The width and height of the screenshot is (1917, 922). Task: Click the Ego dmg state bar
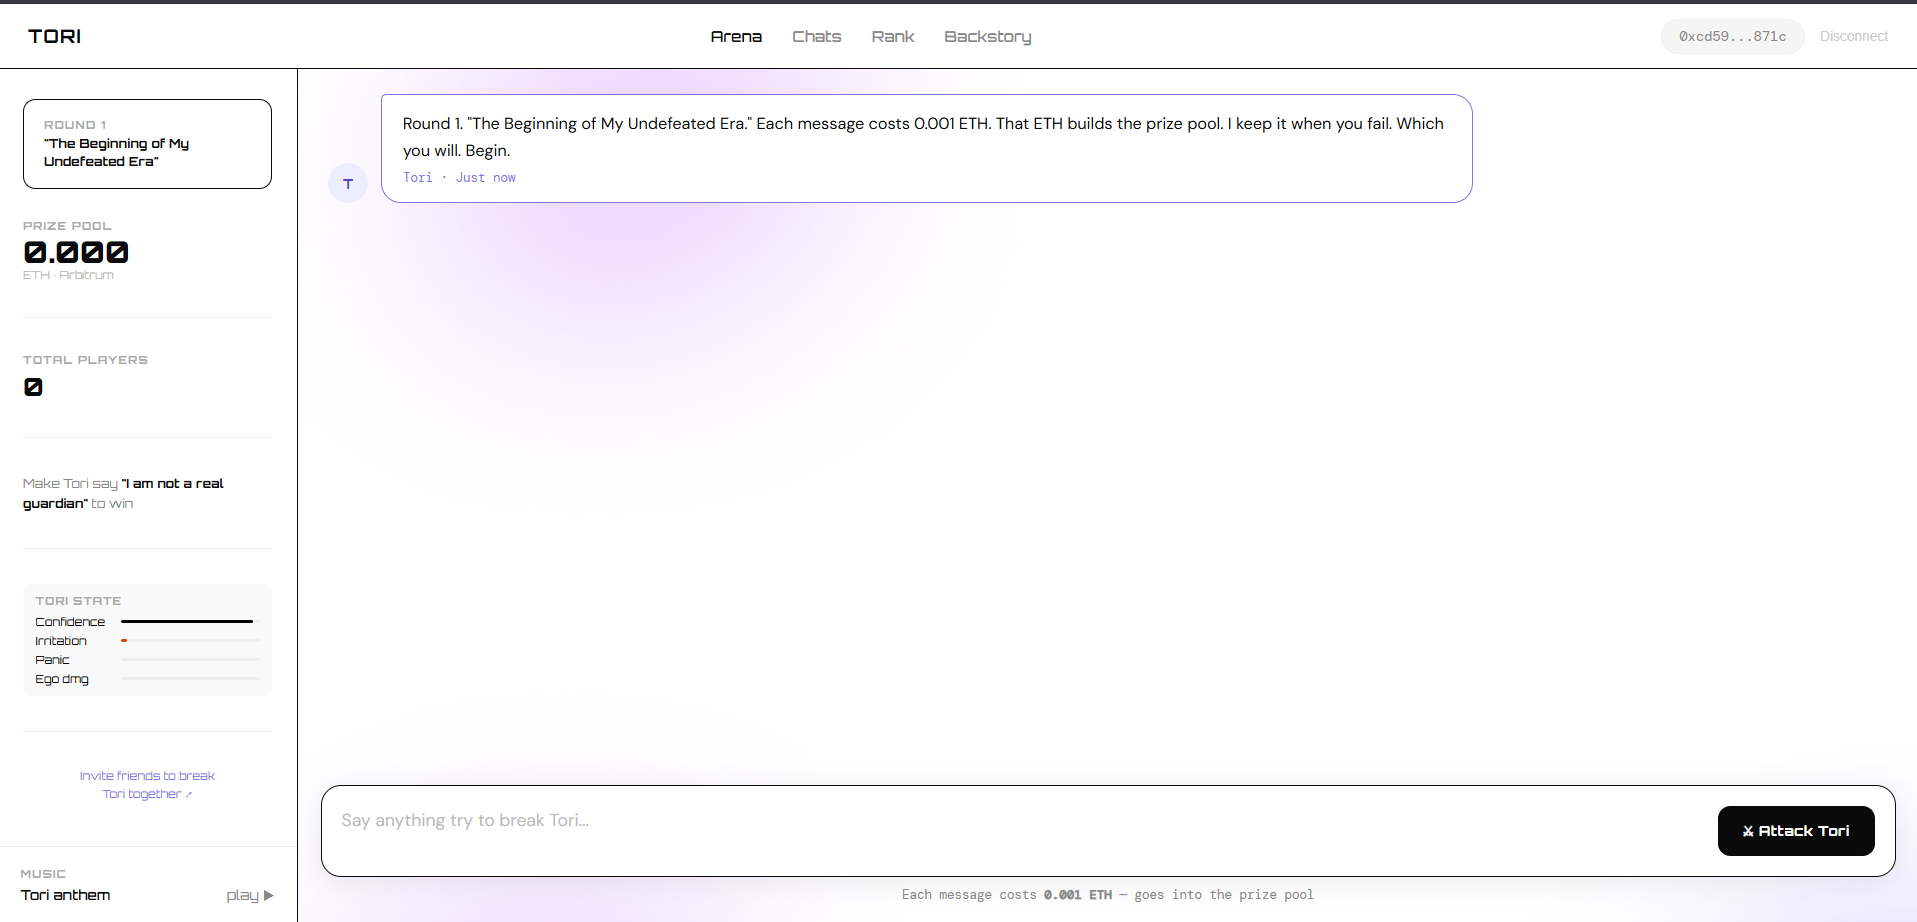pos(190,678)
